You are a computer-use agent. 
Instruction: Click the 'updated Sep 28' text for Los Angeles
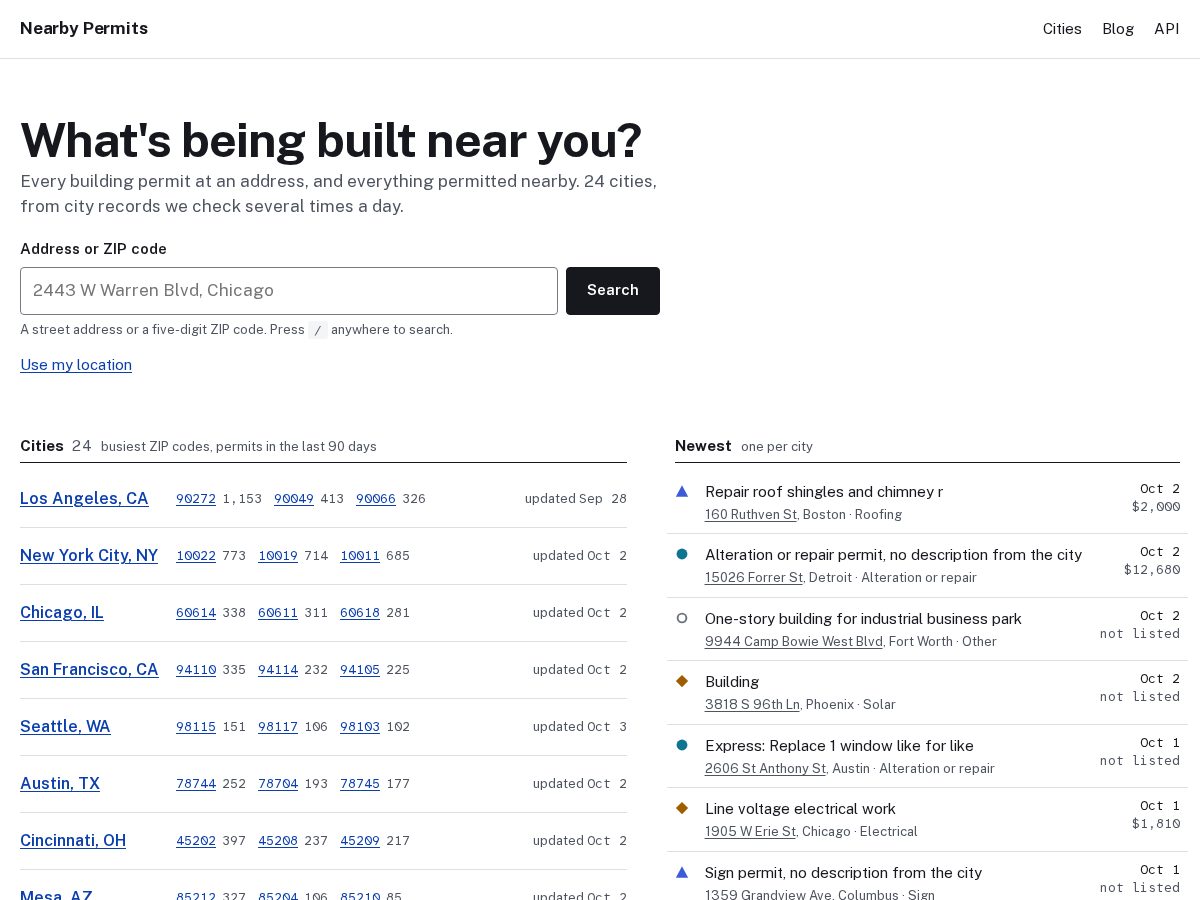pyautogui.click(x=576, y=499)
